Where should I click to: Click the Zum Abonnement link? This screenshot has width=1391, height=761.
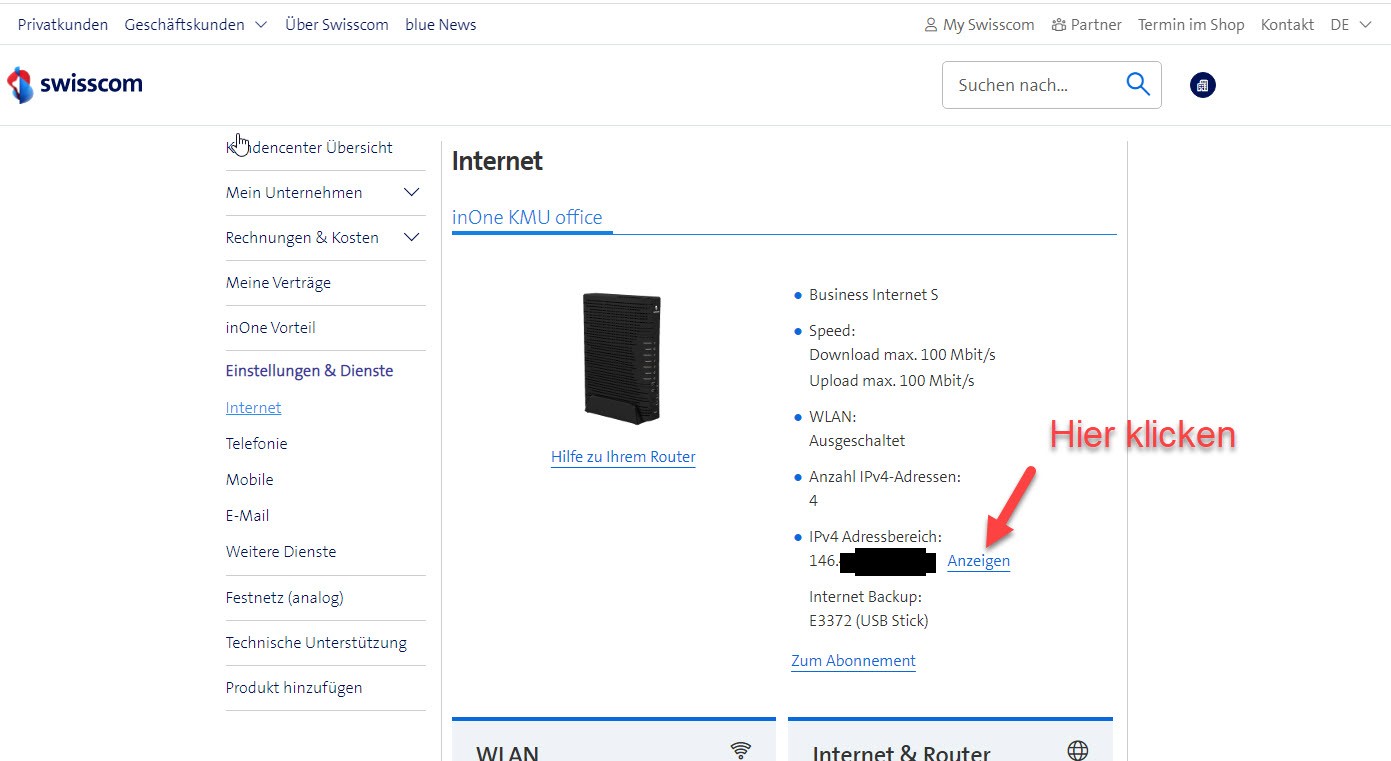pyautogui.click(x=853, y=661)
